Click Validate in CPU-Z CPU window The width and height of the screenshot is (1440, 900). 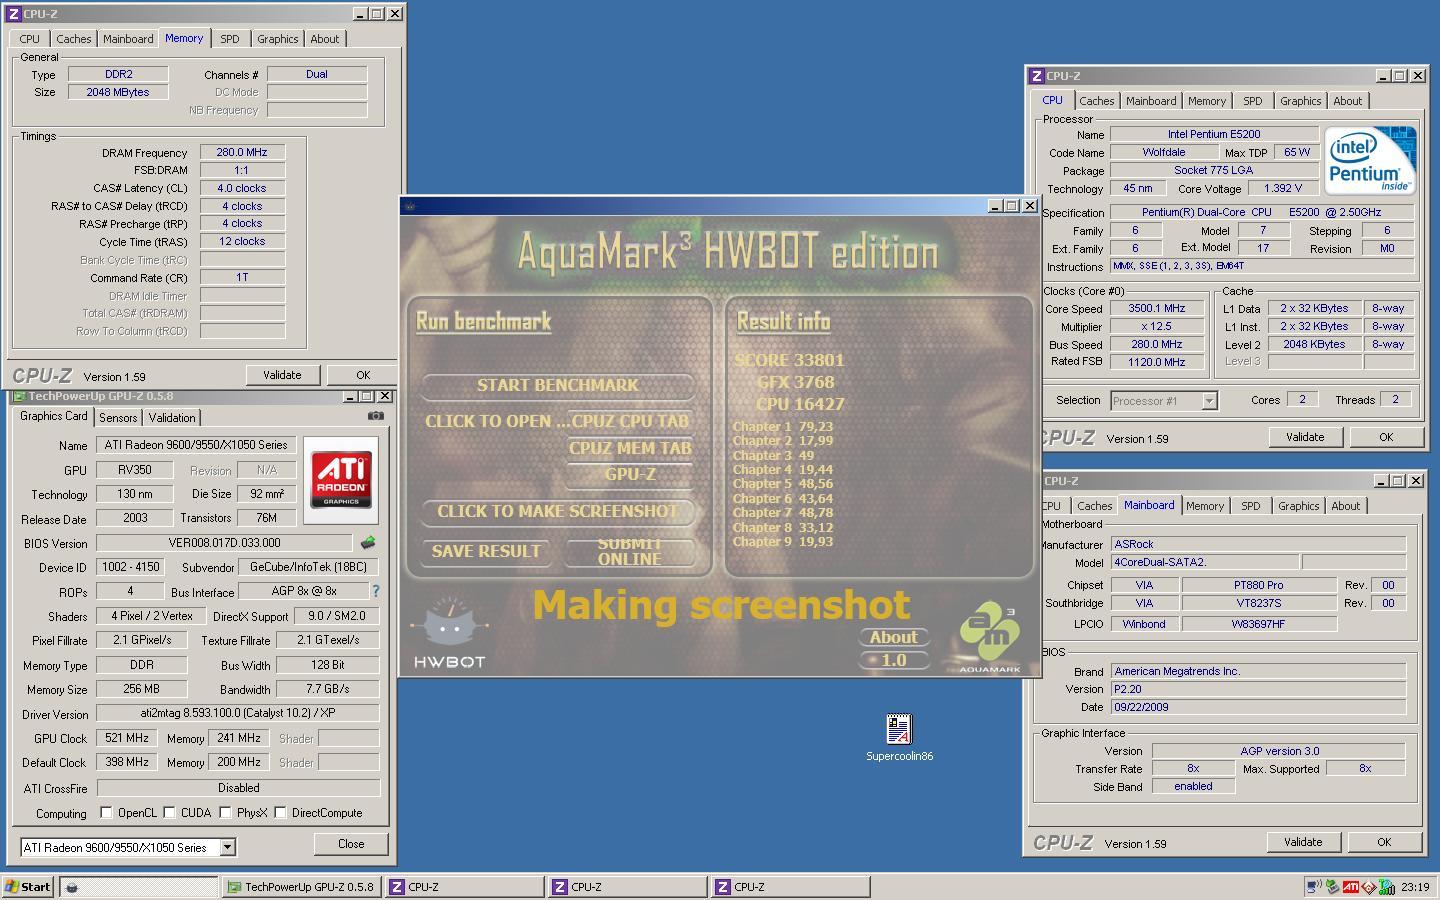tap(1305, 437)
